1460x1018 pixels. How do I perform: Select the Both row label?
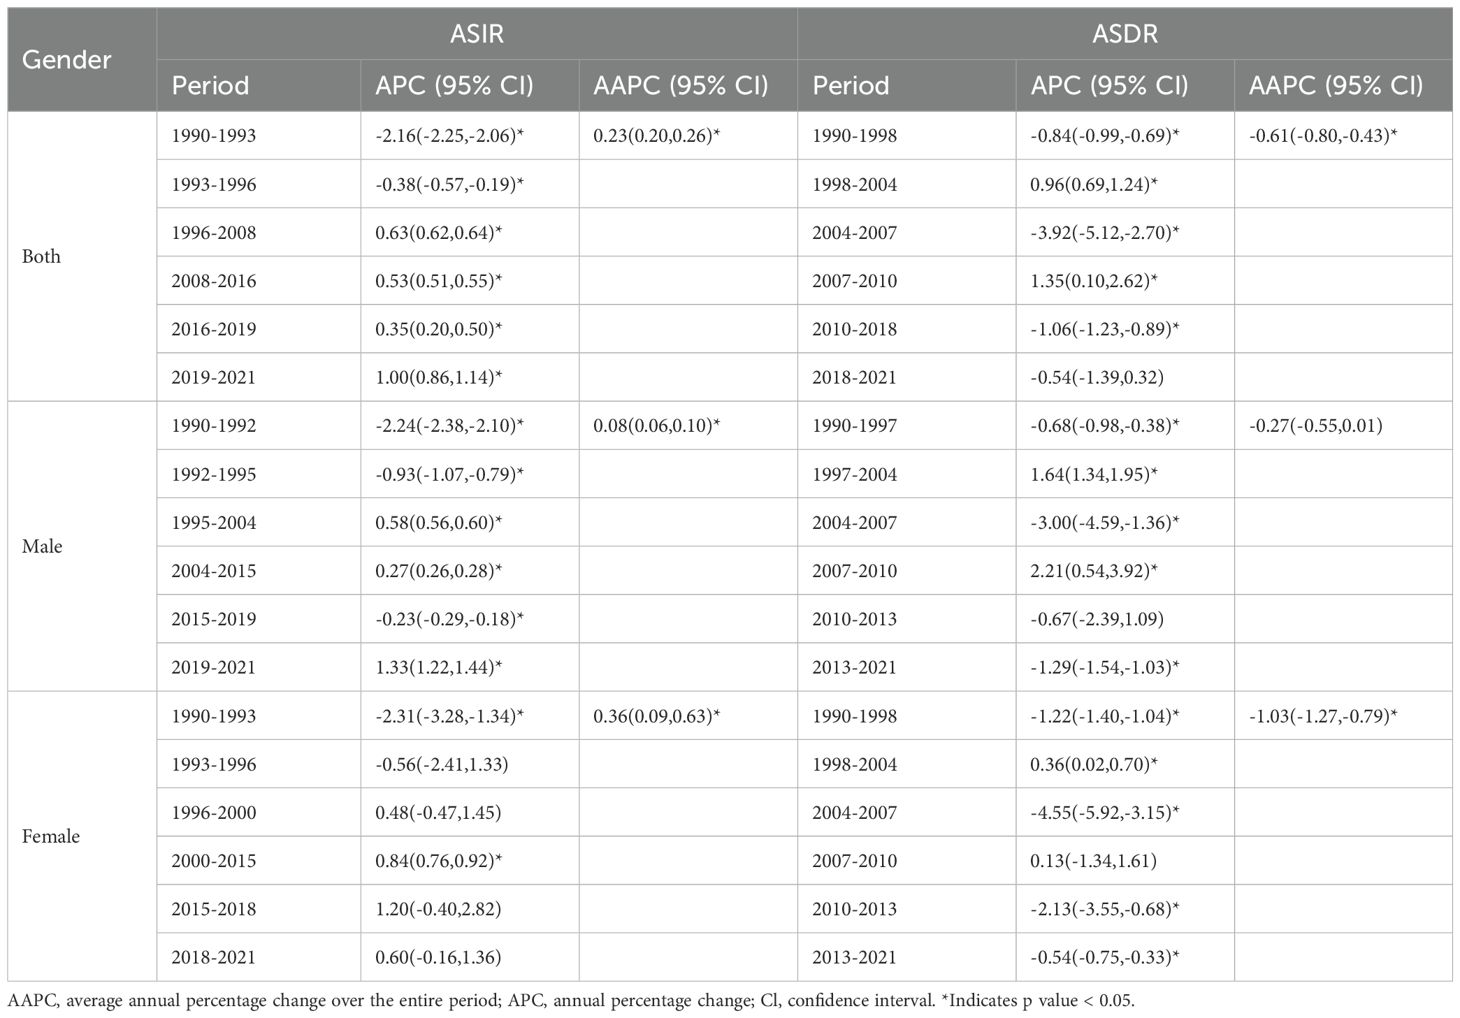(41, 256)
